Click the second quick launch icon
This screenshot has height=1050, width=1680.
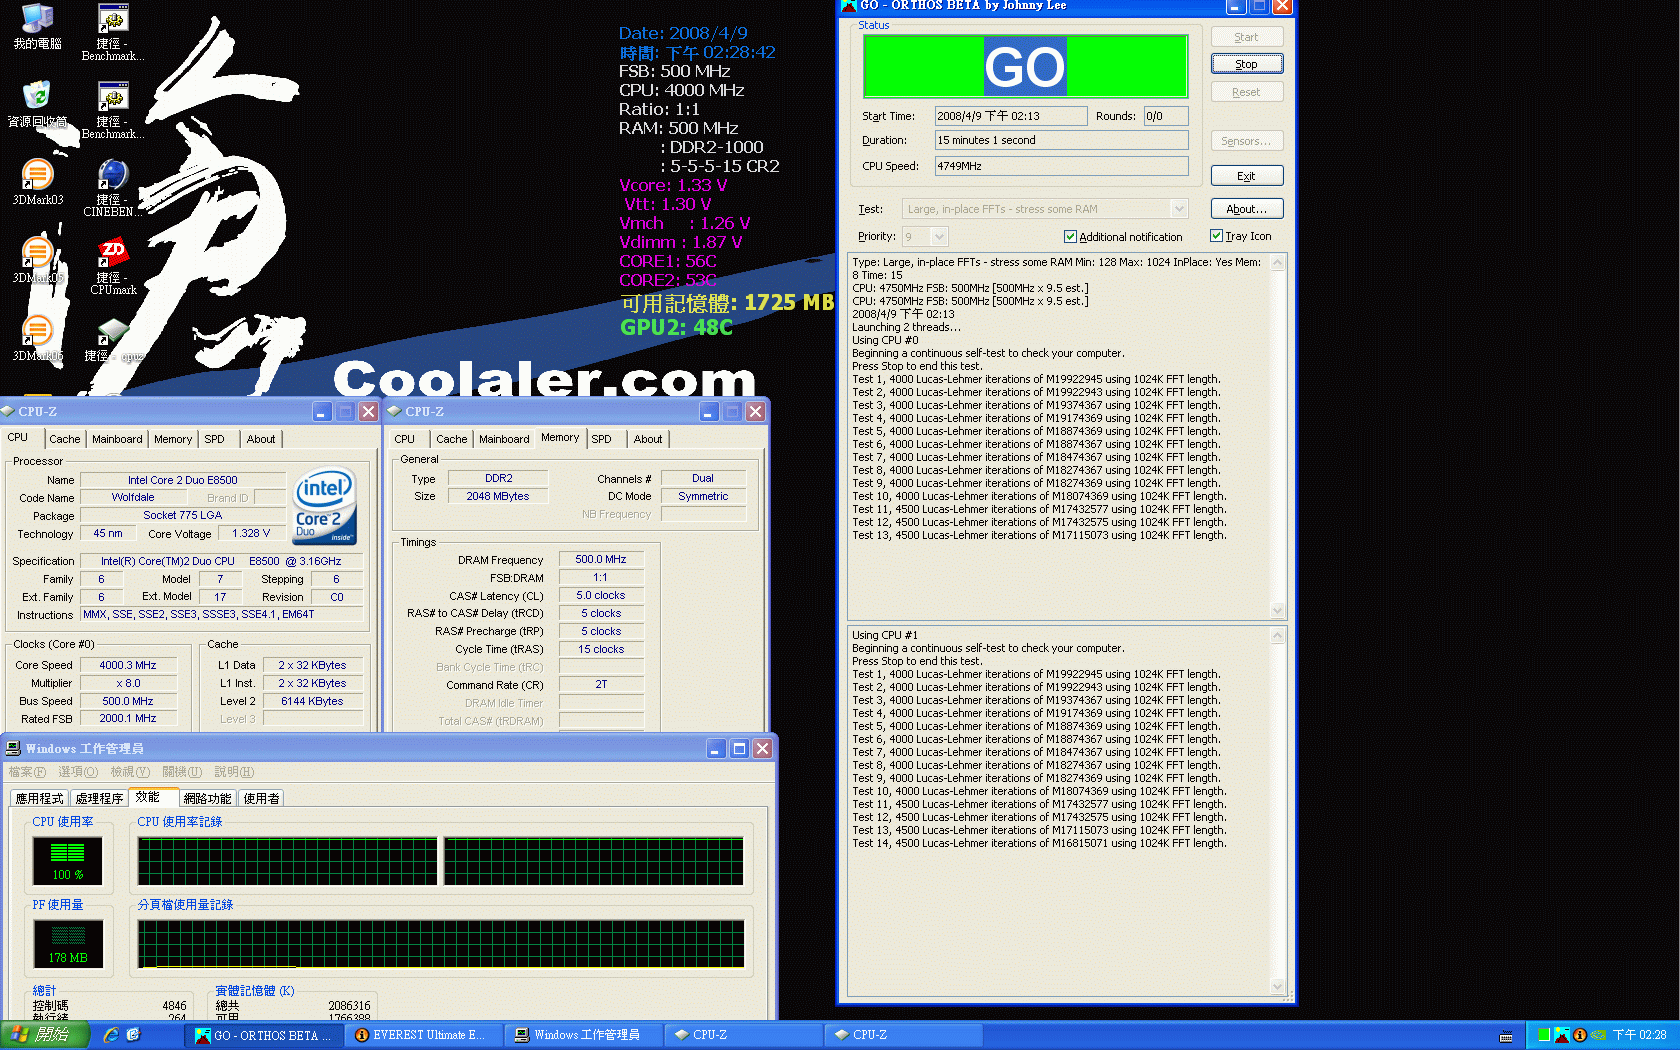[133, 1035]
